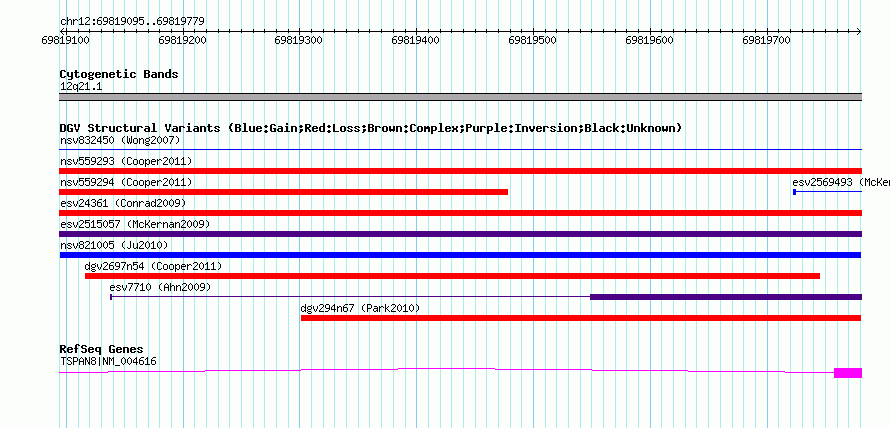The width and height of the screenshot is (890, 428).
Task: Click the nsv832450 (Wong2007) label
Action: [120, 140]
